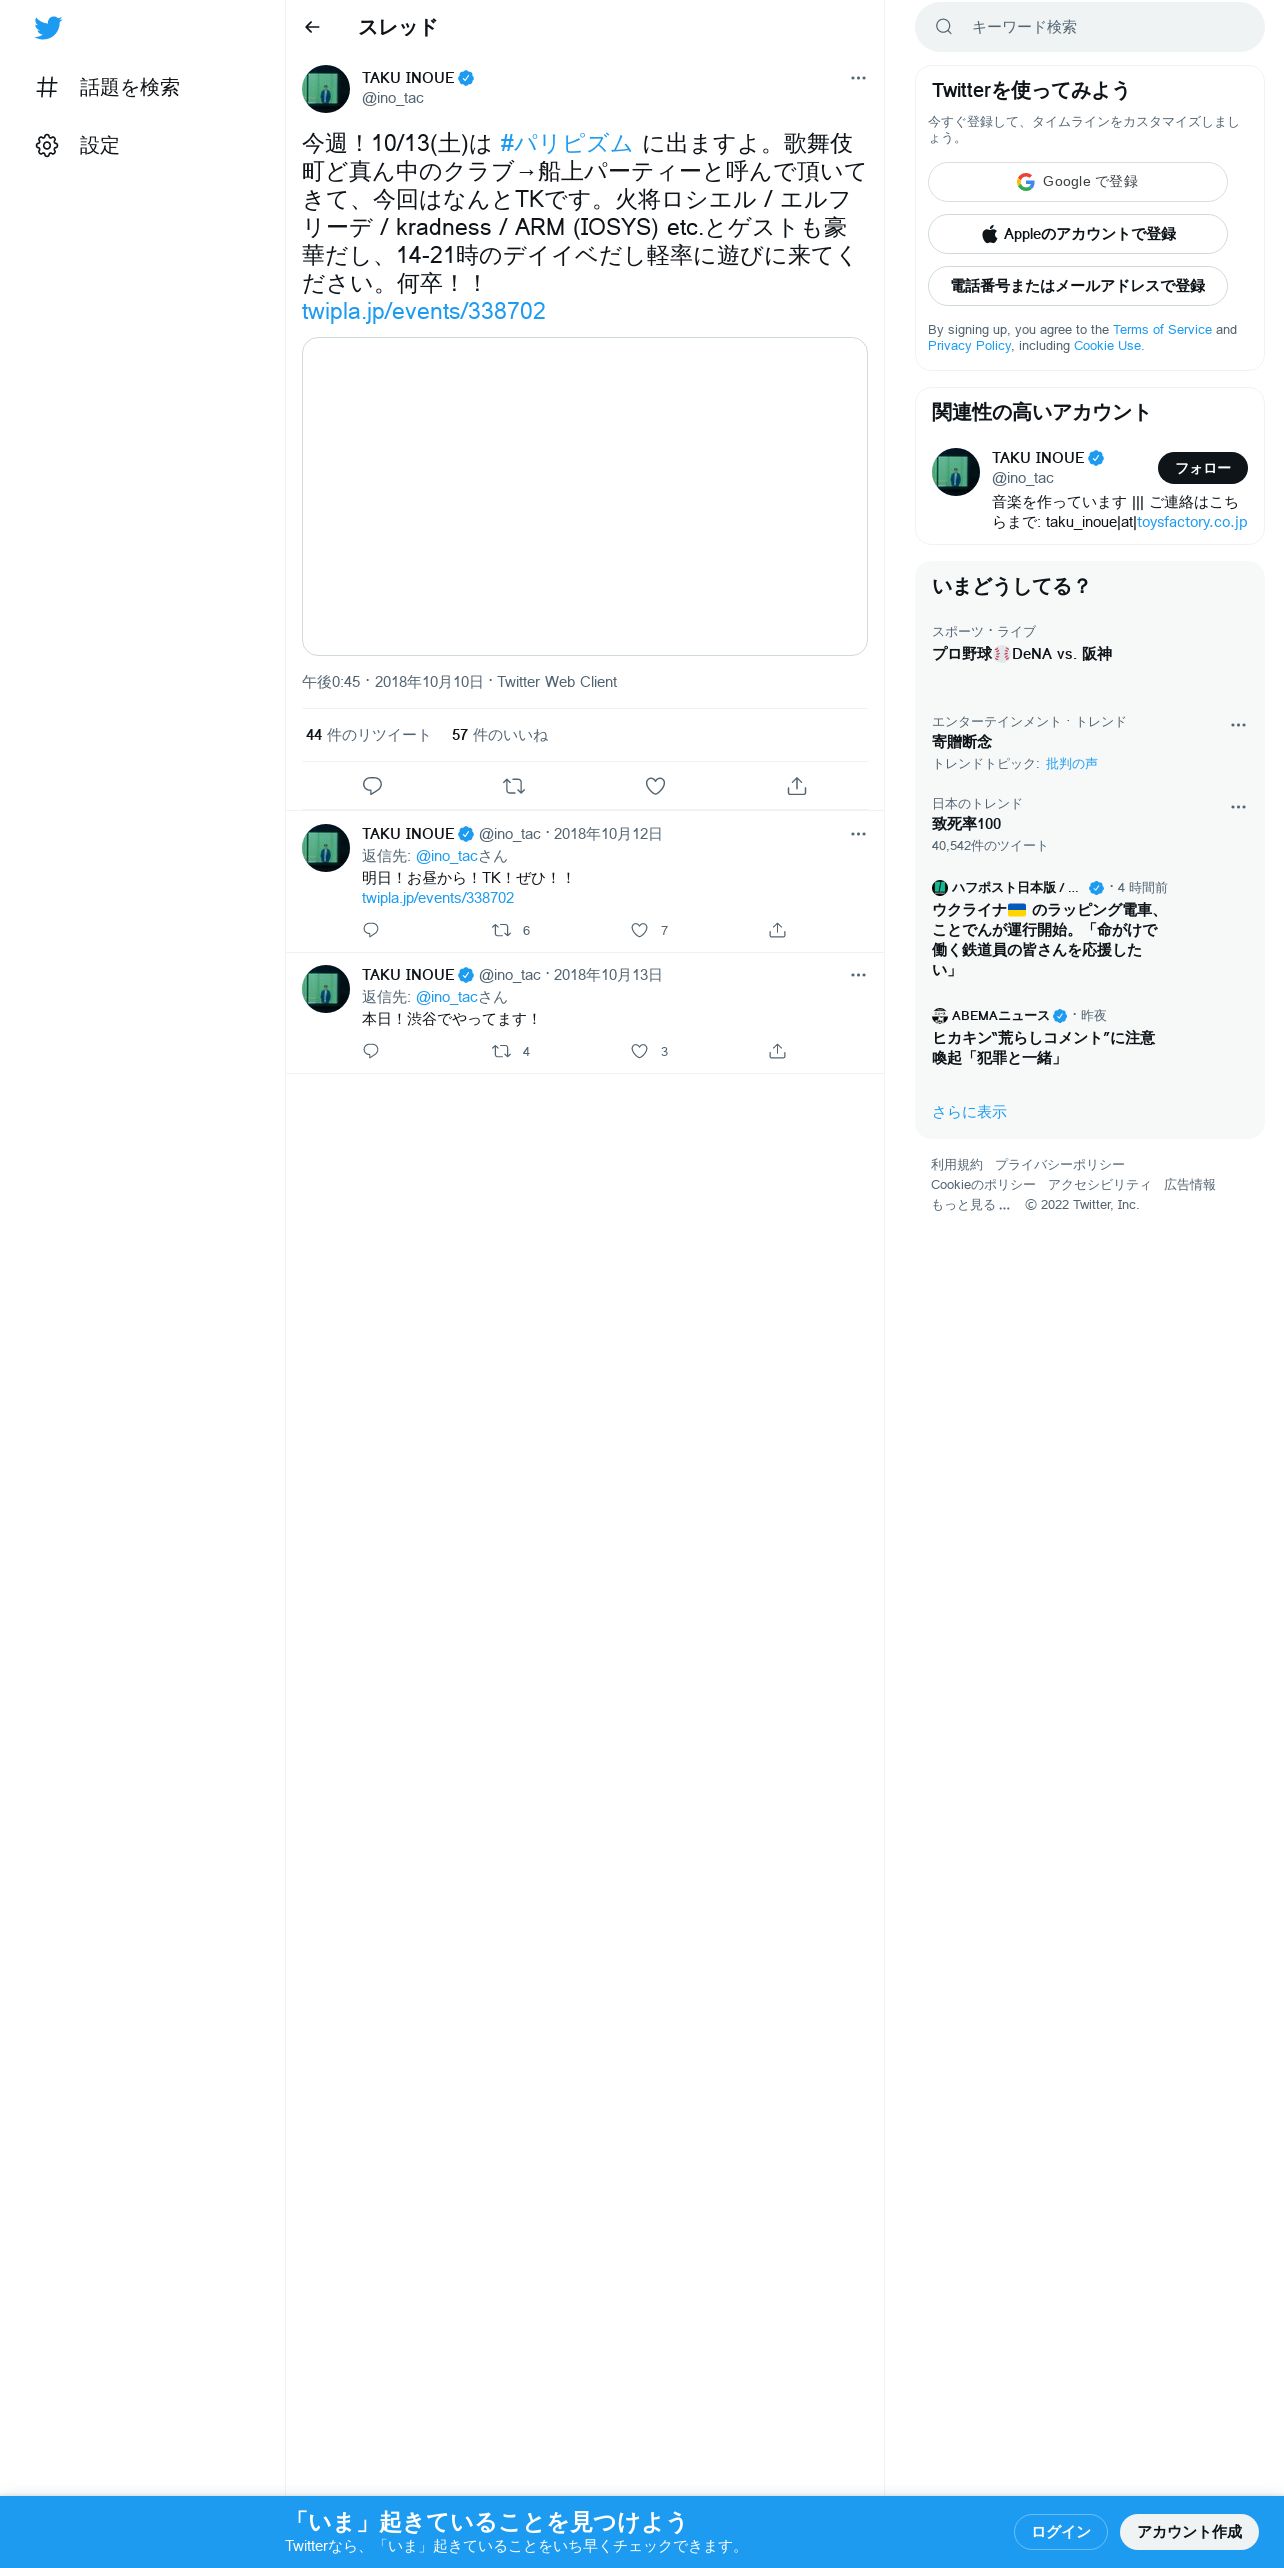Open 話題を検索 in the sidebar
1284x2568 pixels.
(108, 88)
